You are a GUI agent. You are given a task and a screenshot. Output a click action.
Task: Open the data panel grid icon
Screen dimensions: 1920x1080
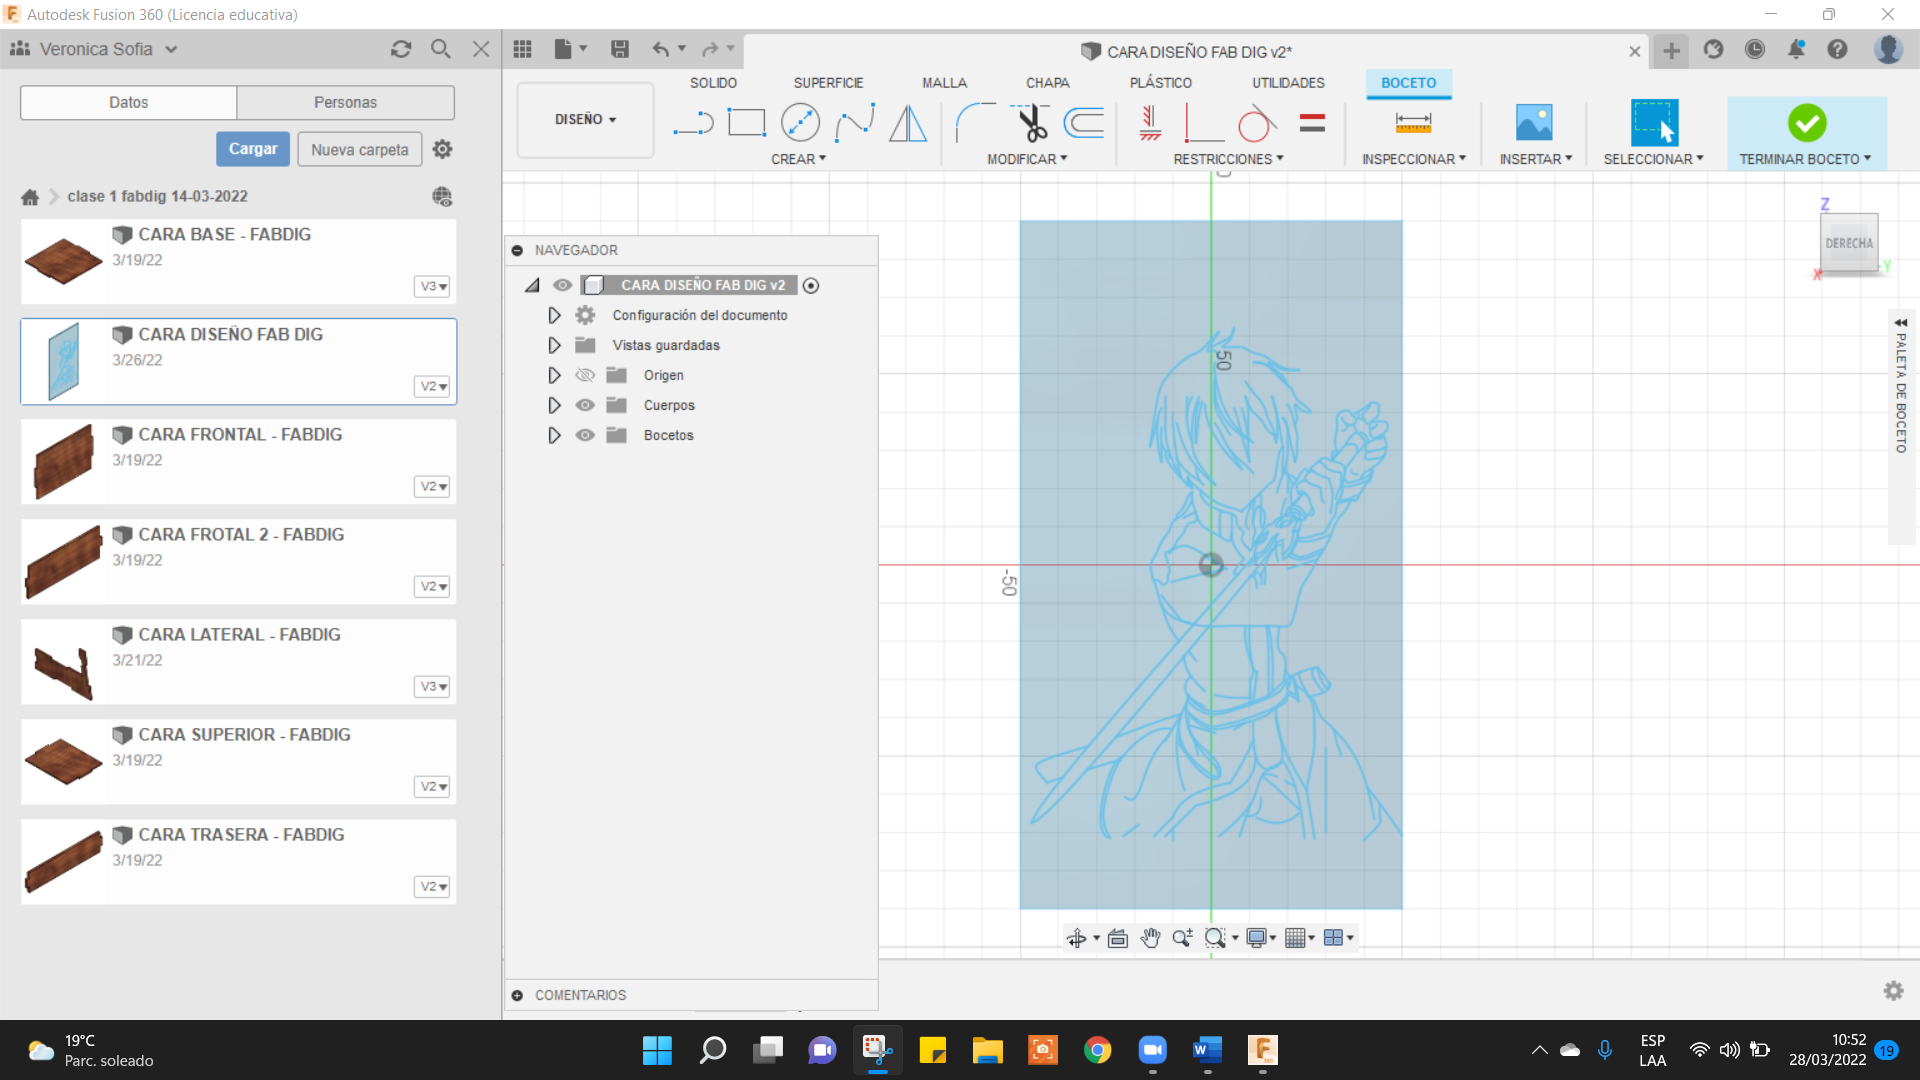click(522, 49)
